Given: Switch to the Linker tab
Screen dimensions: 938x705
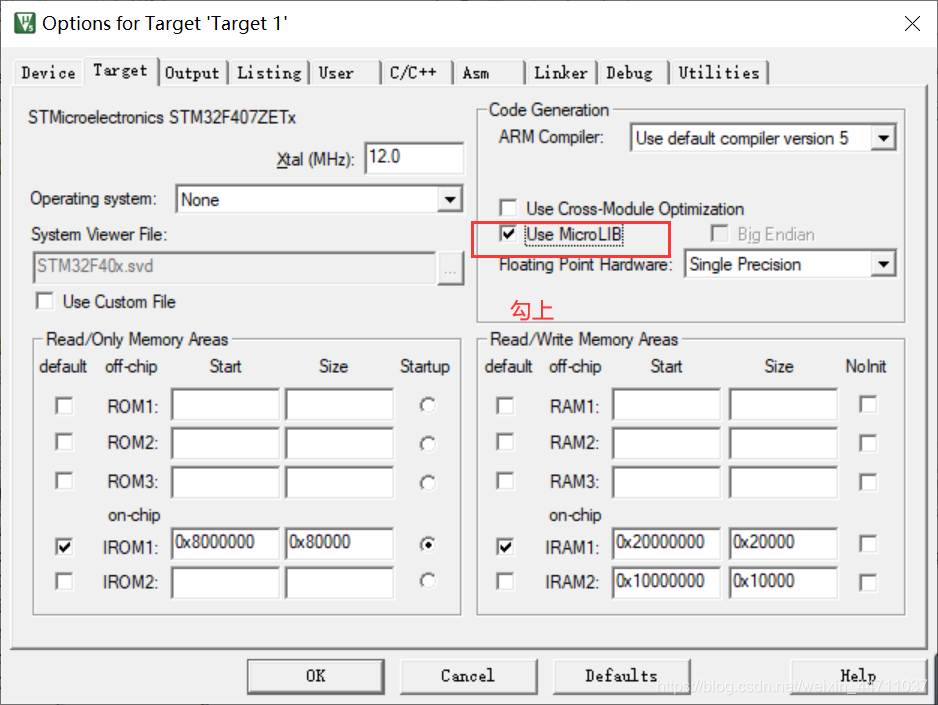Looking at the screenshot, I should click(561, 73).
